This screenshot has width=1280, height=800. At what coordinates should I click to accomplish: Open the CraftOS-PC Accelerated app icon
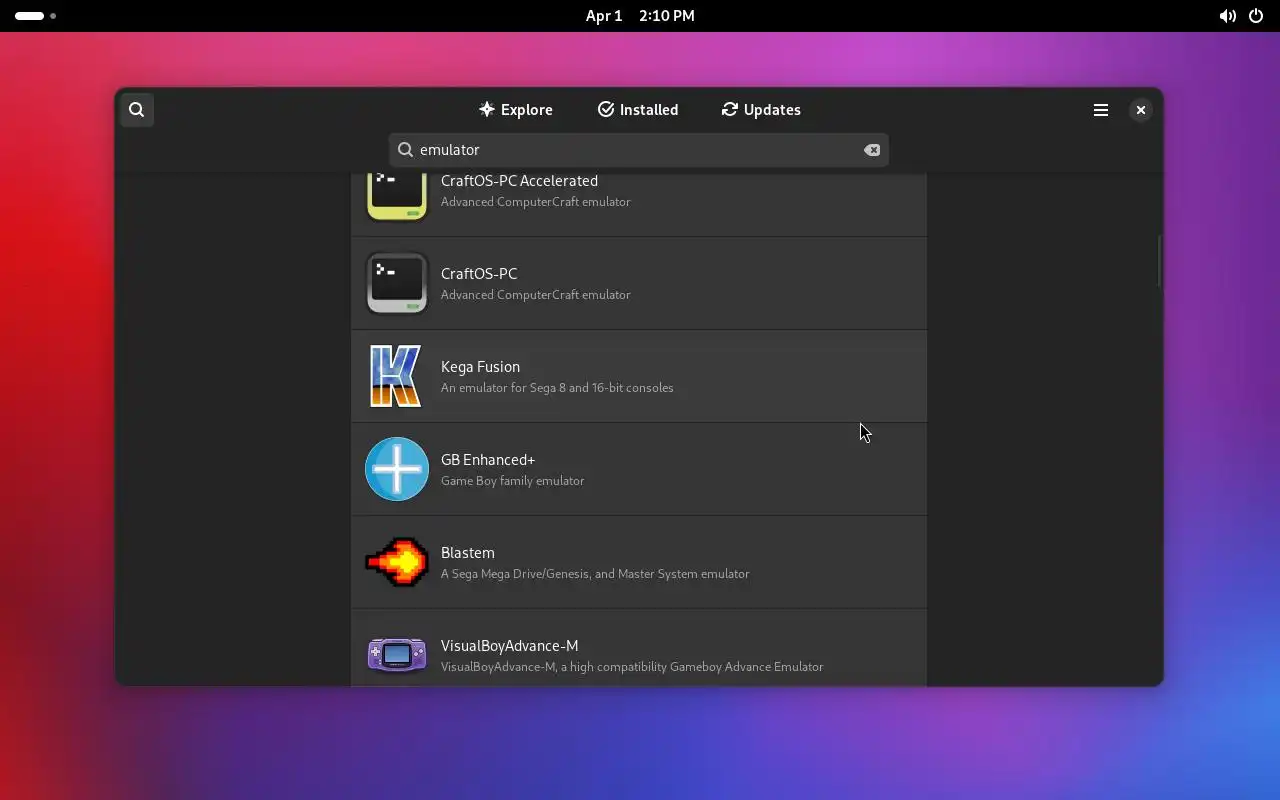coord(397,196)
